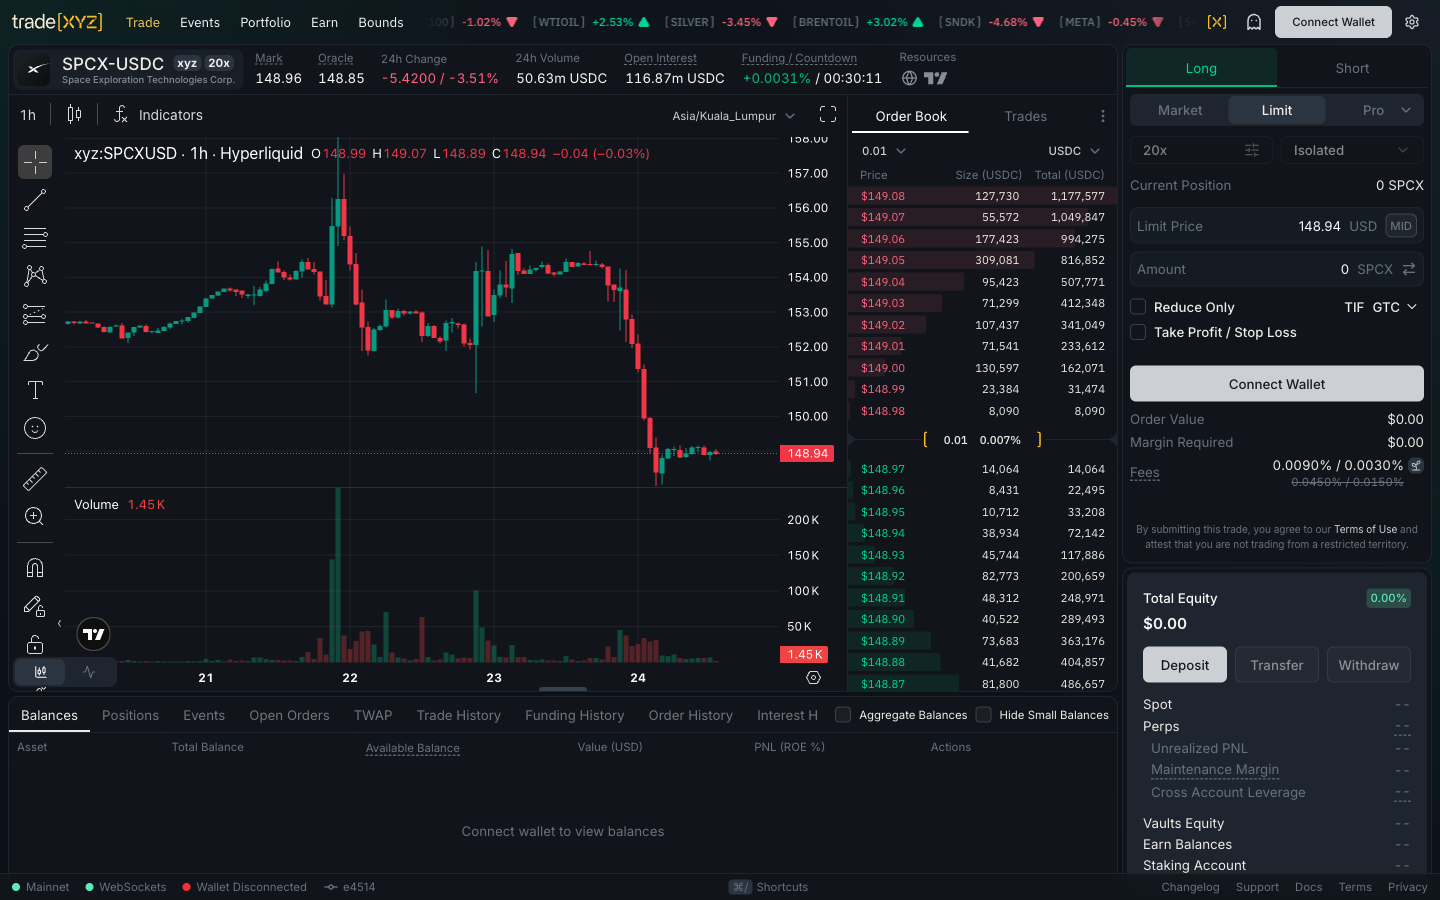Open the Terms of Use link
The image size is (1440, 900).
1365,529
